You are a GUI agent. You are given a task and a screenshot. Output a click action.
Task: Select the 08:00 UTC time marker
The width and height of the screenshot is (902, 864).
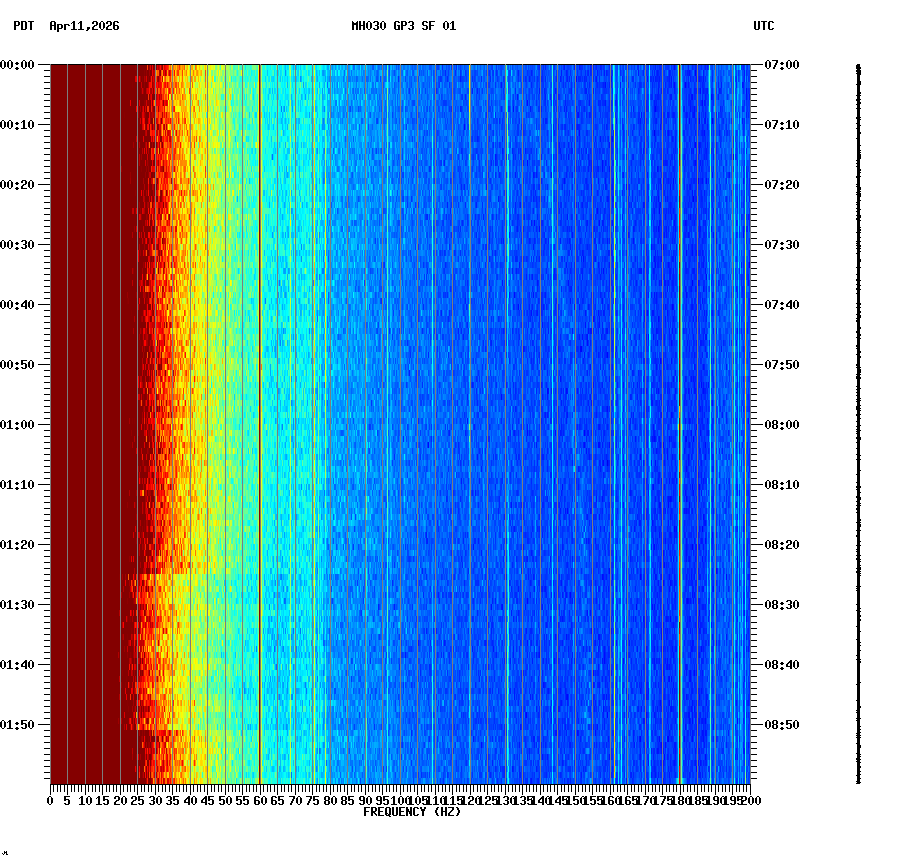[778, 423]
